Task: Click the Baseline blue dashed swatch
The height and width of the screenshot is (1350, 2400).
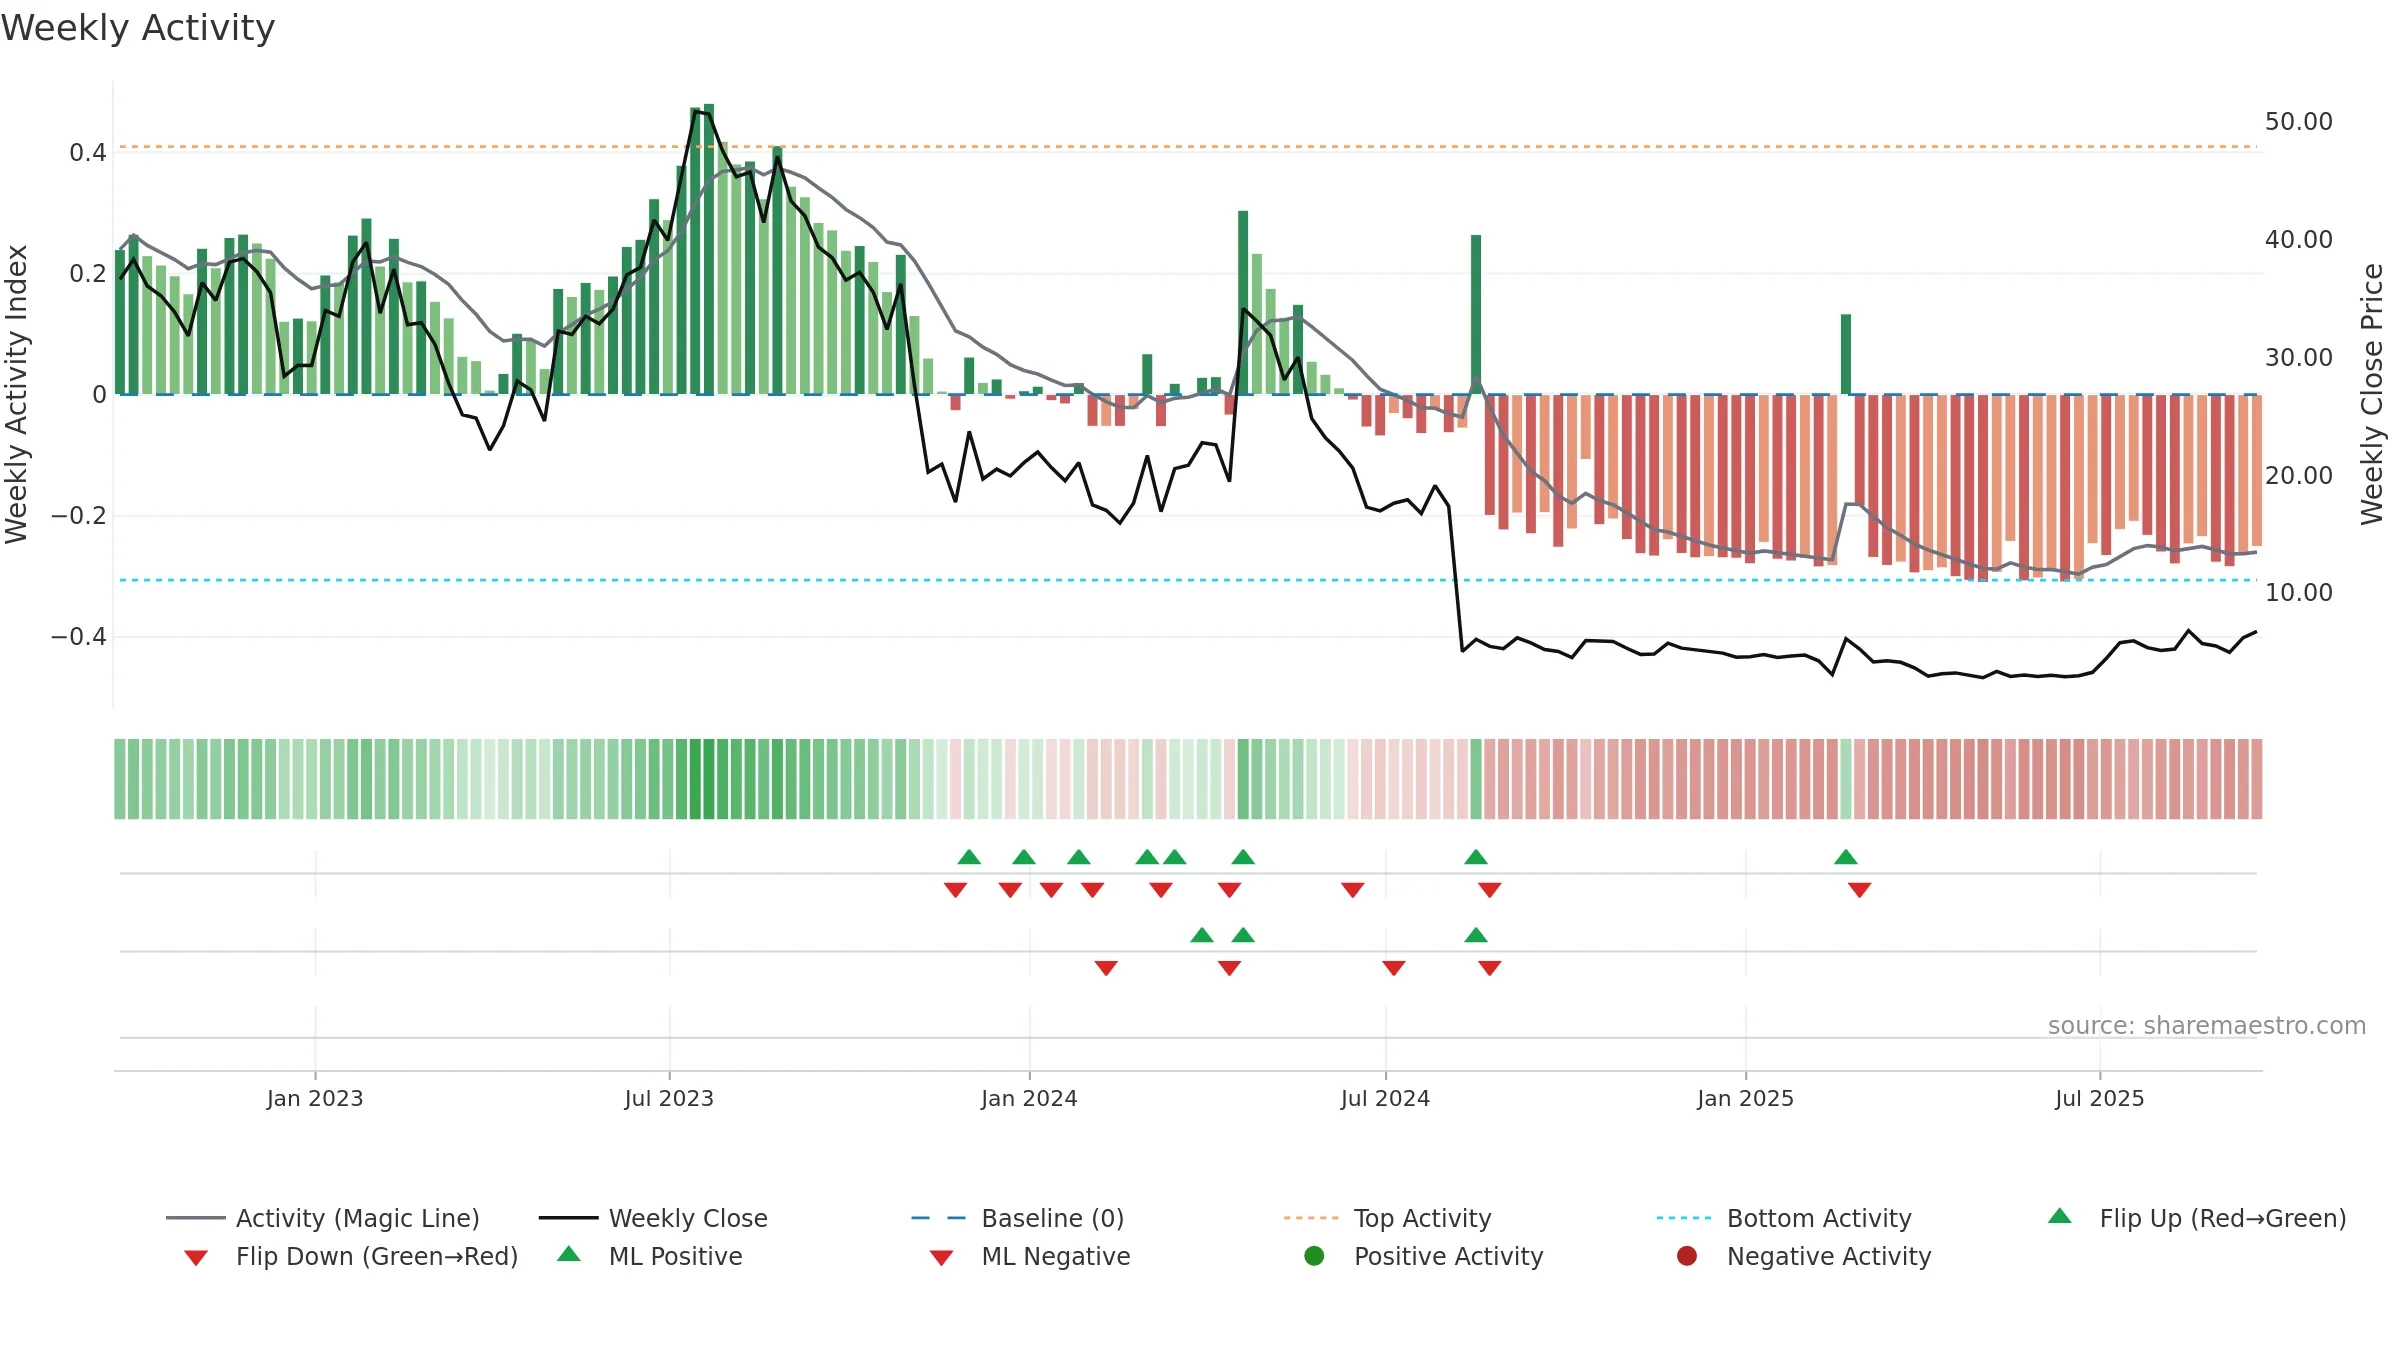Action: coord(939,1218)
